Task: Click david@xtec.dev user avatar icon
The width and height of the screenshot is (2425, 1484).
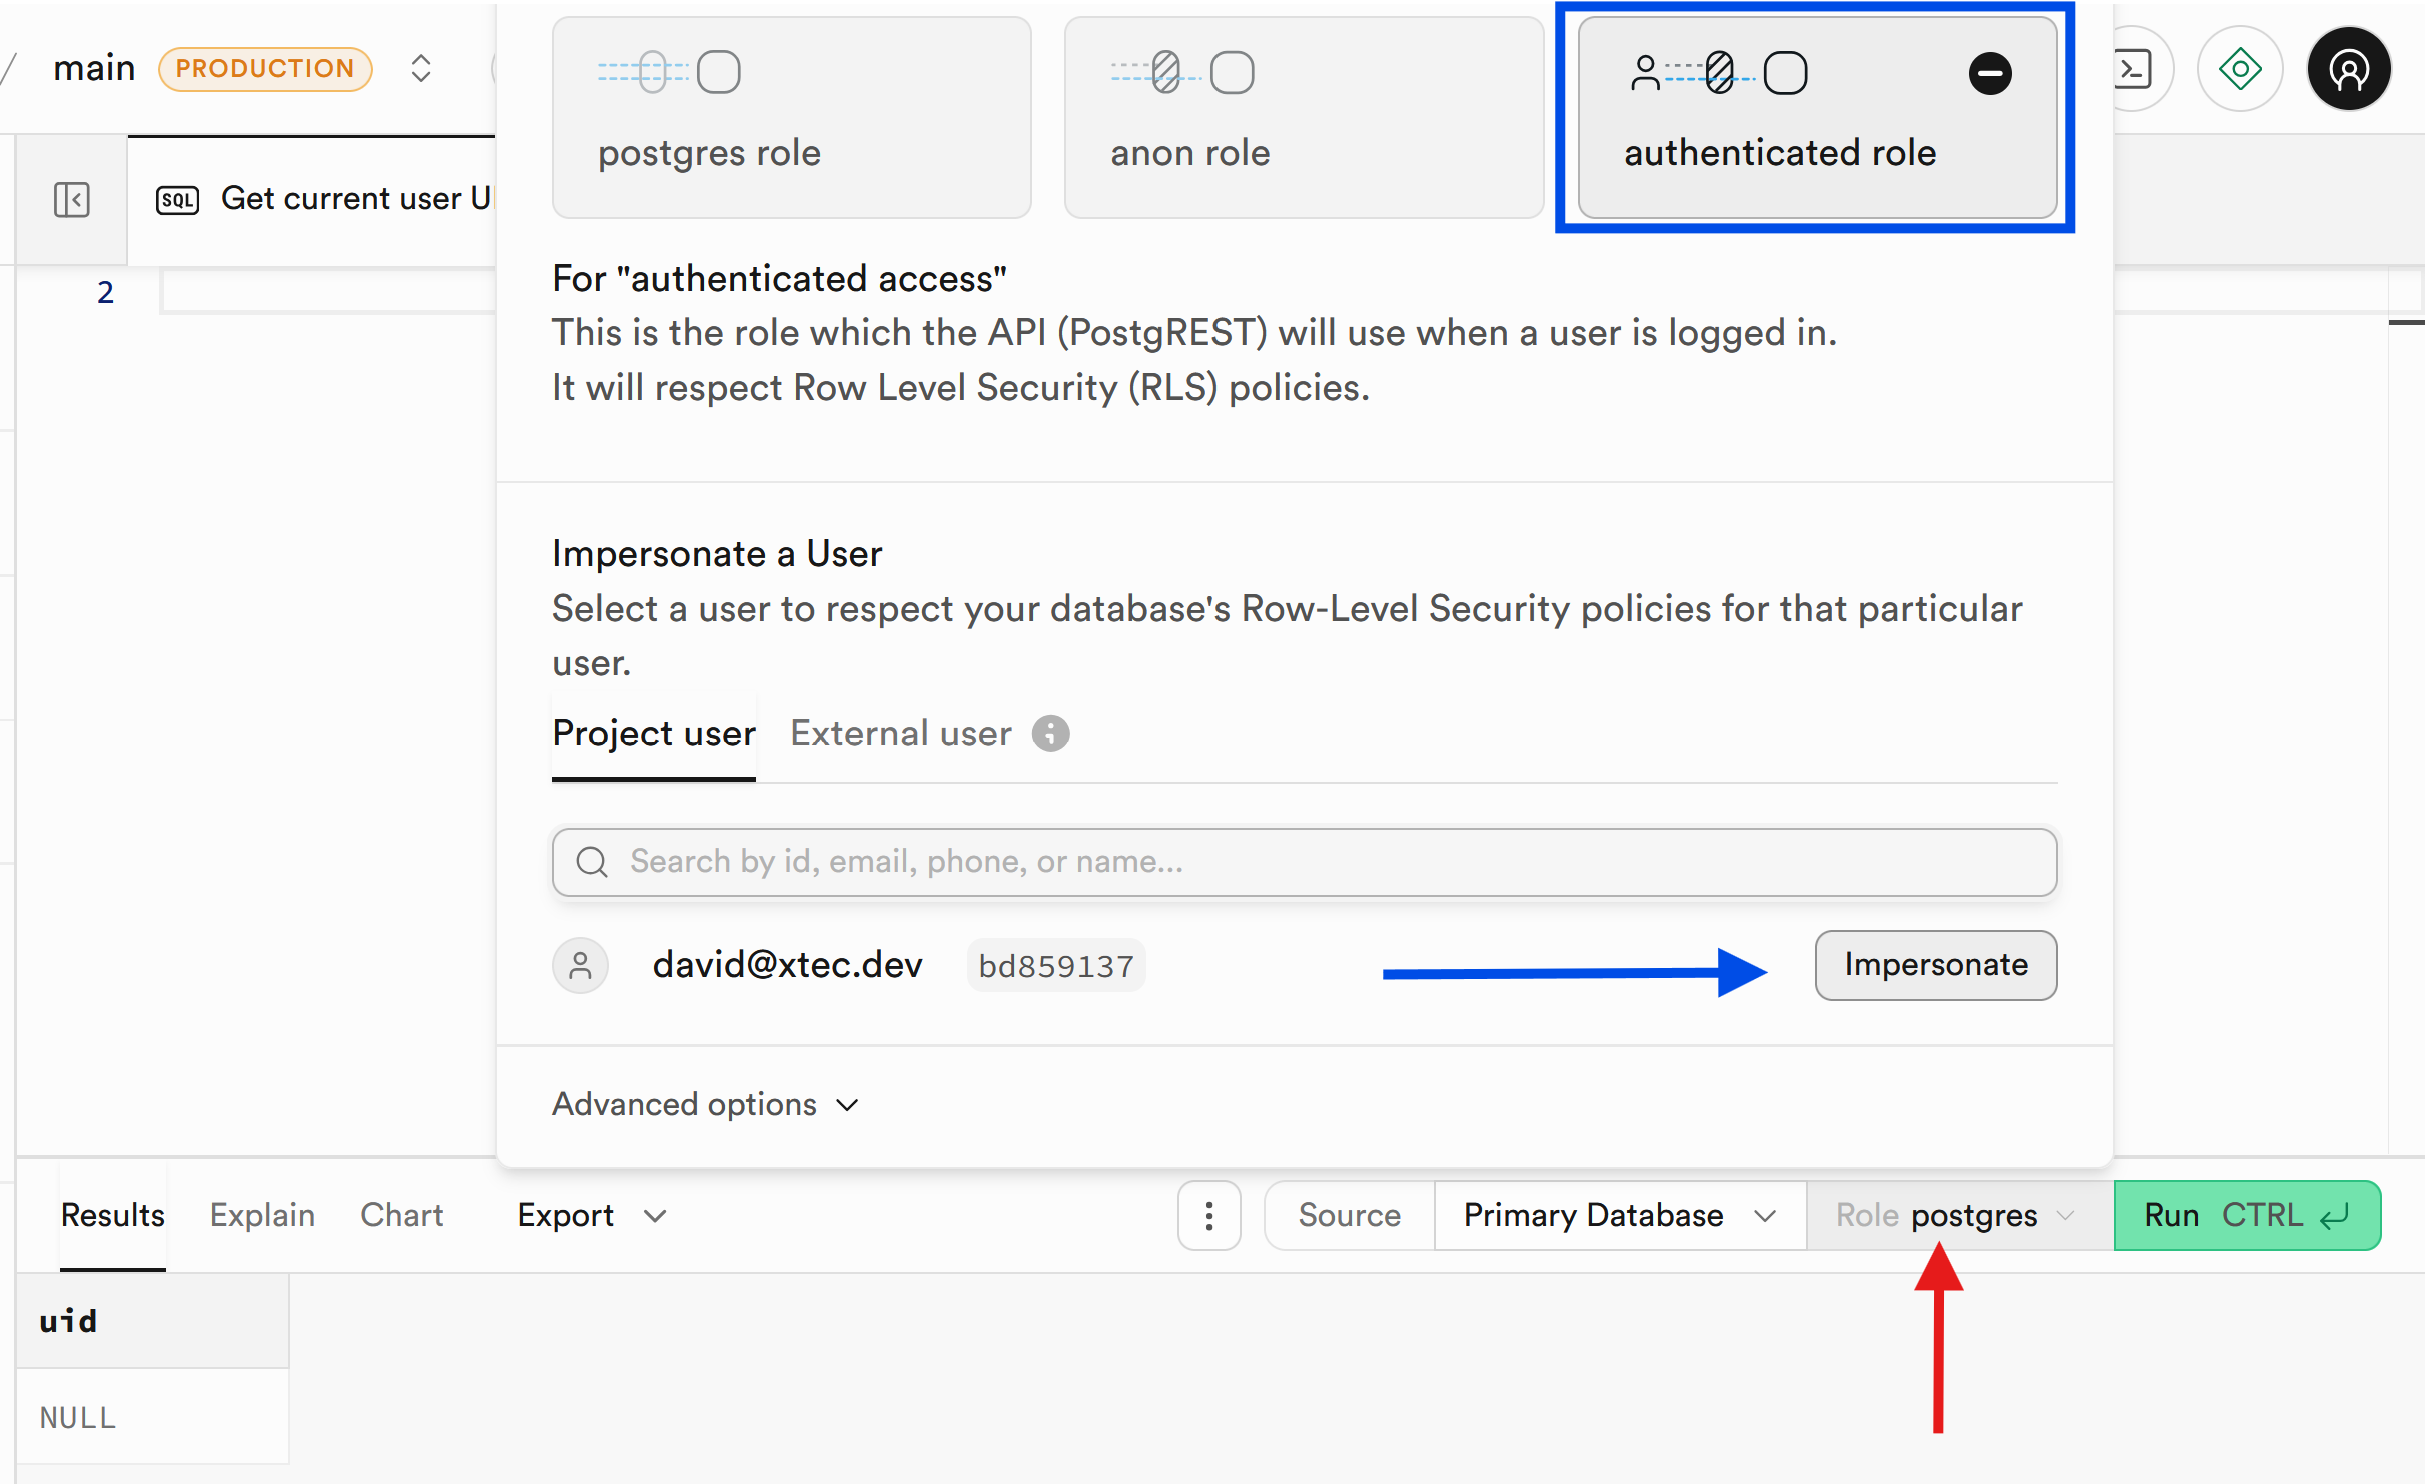Action: point(580,966)
